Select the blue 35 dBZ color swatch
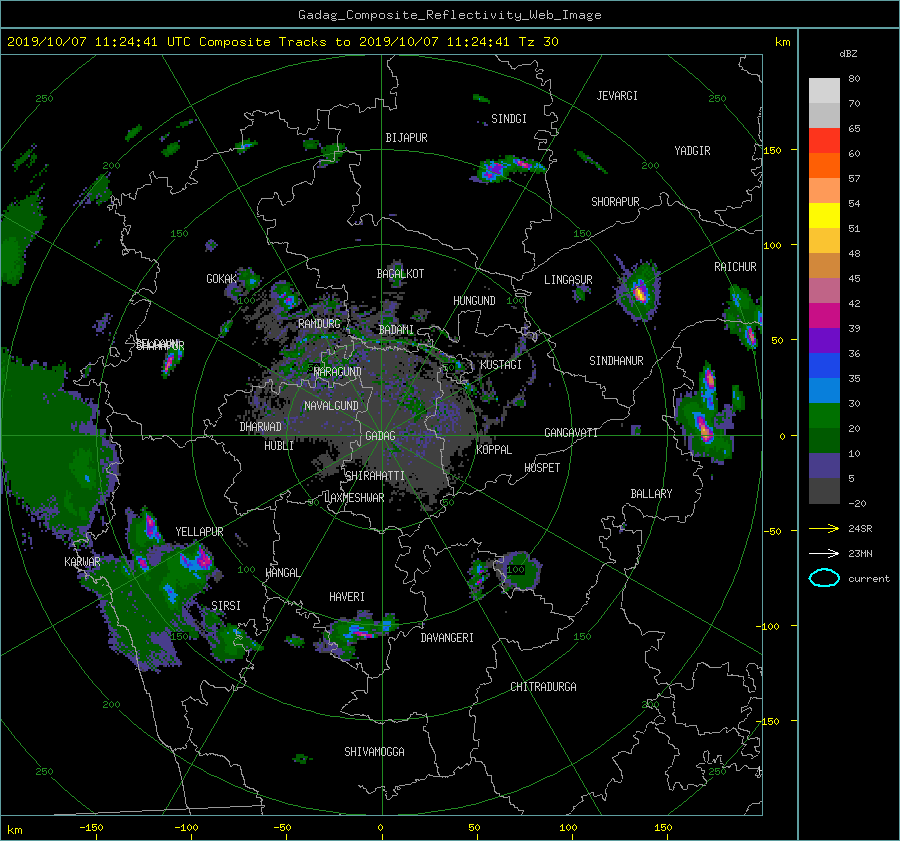 click(x=824, y=366)
